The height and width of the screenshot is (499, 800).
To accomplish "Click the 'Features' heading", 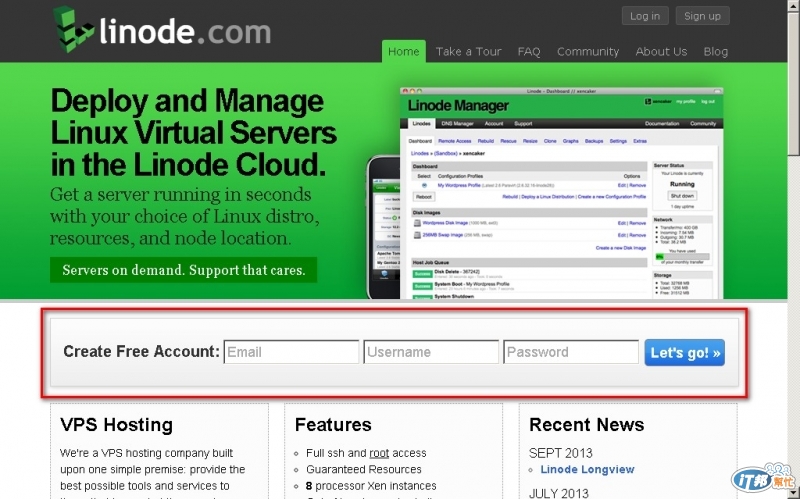I will [333, 425].
